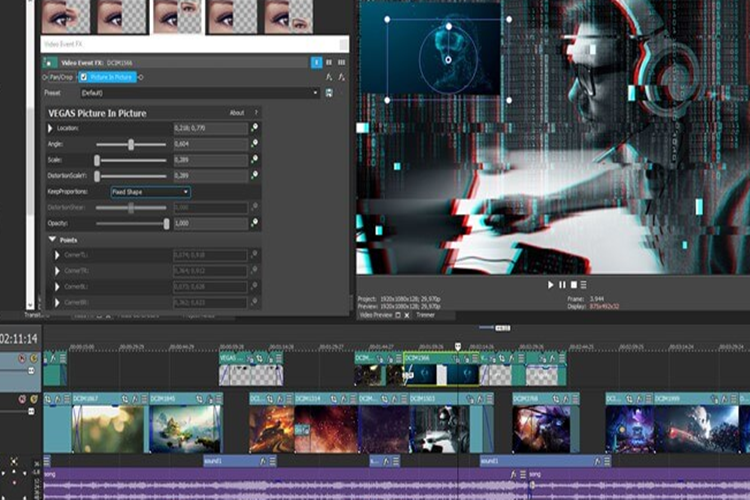Click the timeline playhead marker on the ruler
The height and width of the screenshot is (500, 750).
[458, 345]
